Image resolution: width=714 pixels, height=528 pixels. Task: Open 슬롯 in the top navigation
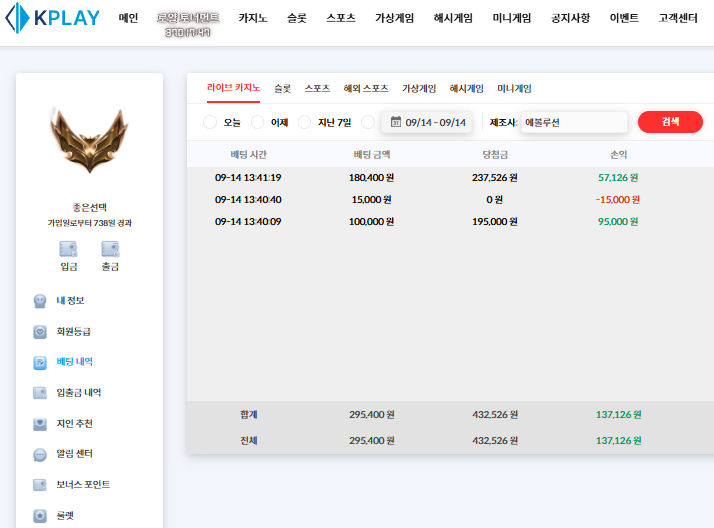click(297, 18)
